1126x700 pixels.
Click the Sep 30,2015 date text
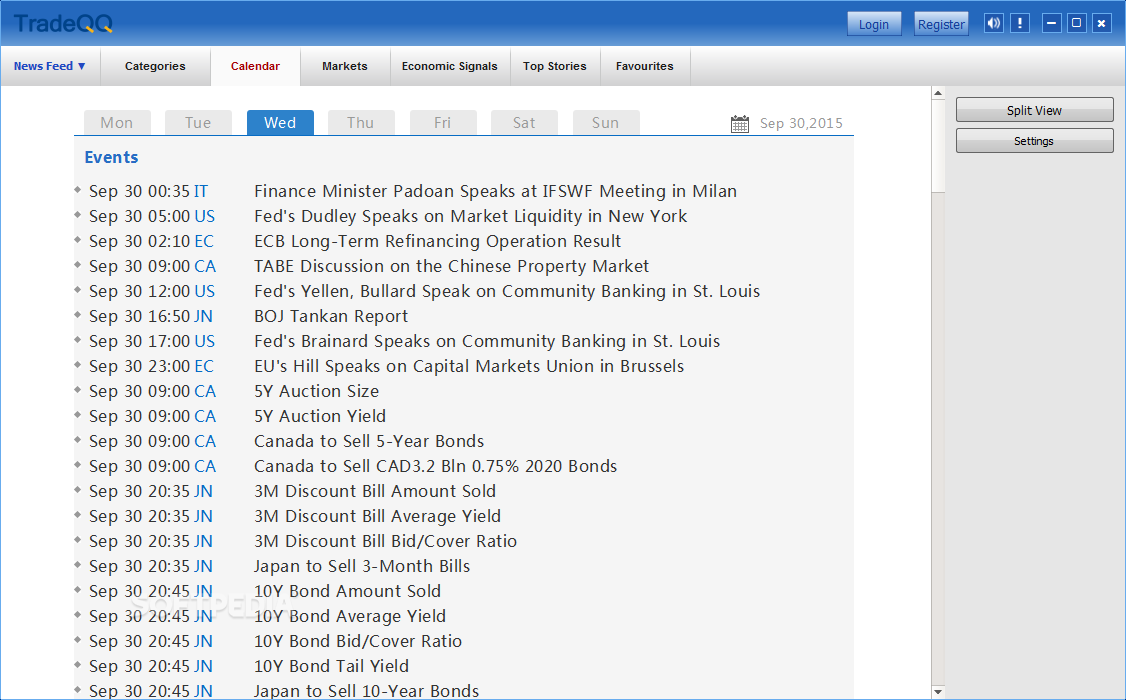tap(801, 123)
